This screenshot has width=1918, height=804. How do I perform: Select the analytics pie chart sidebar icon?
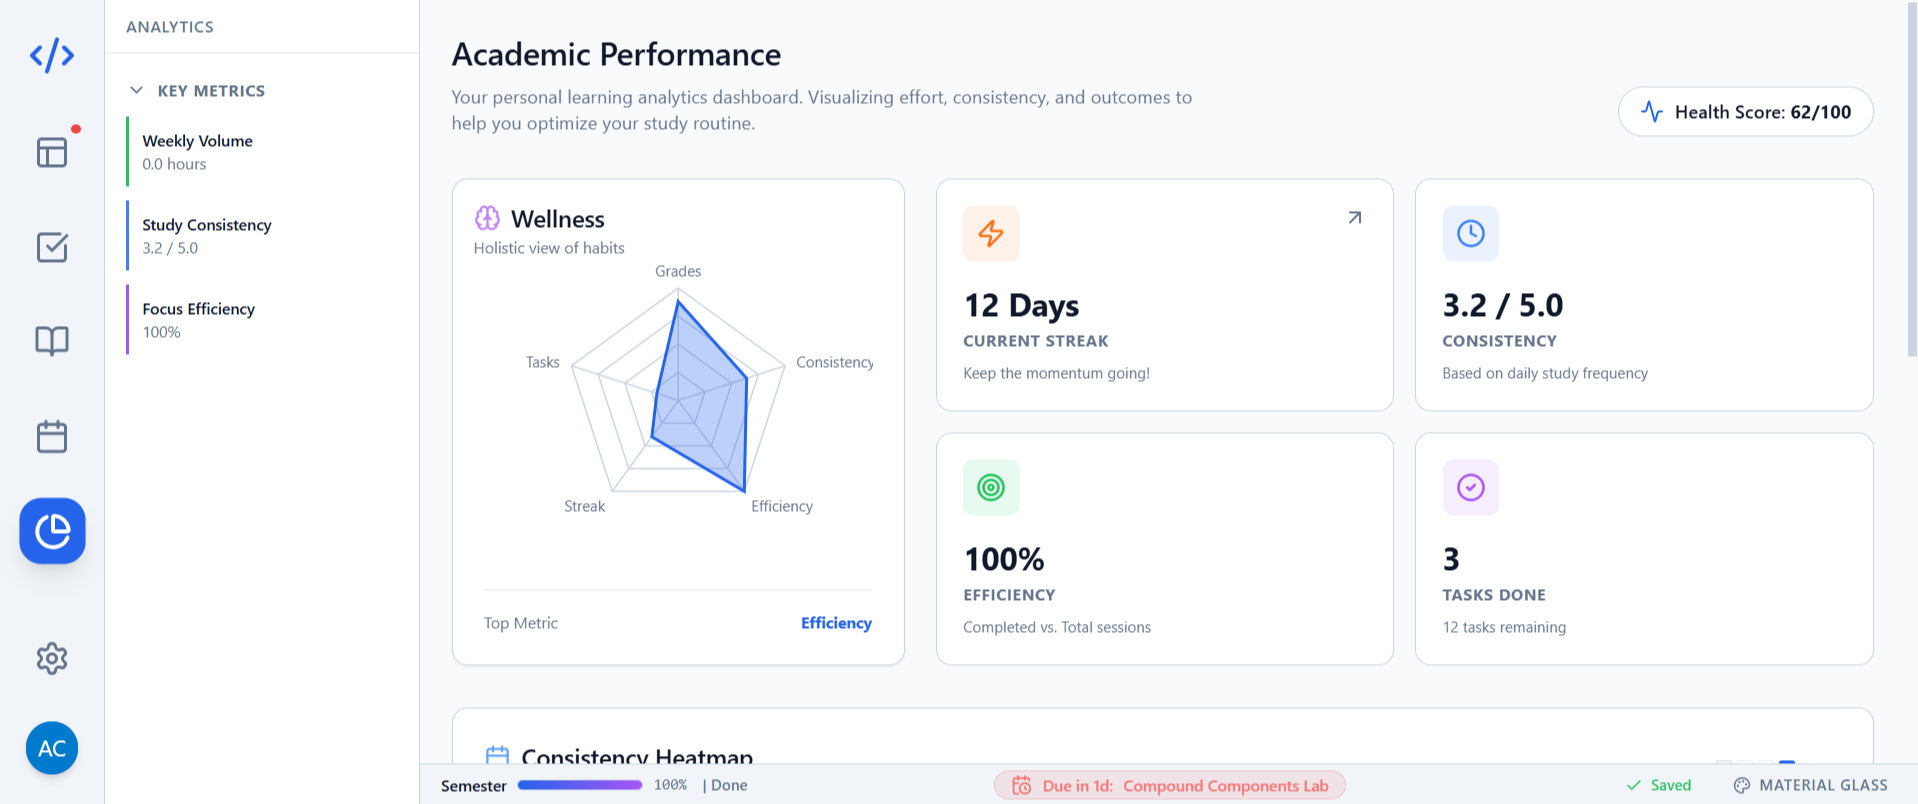[52, 531]
